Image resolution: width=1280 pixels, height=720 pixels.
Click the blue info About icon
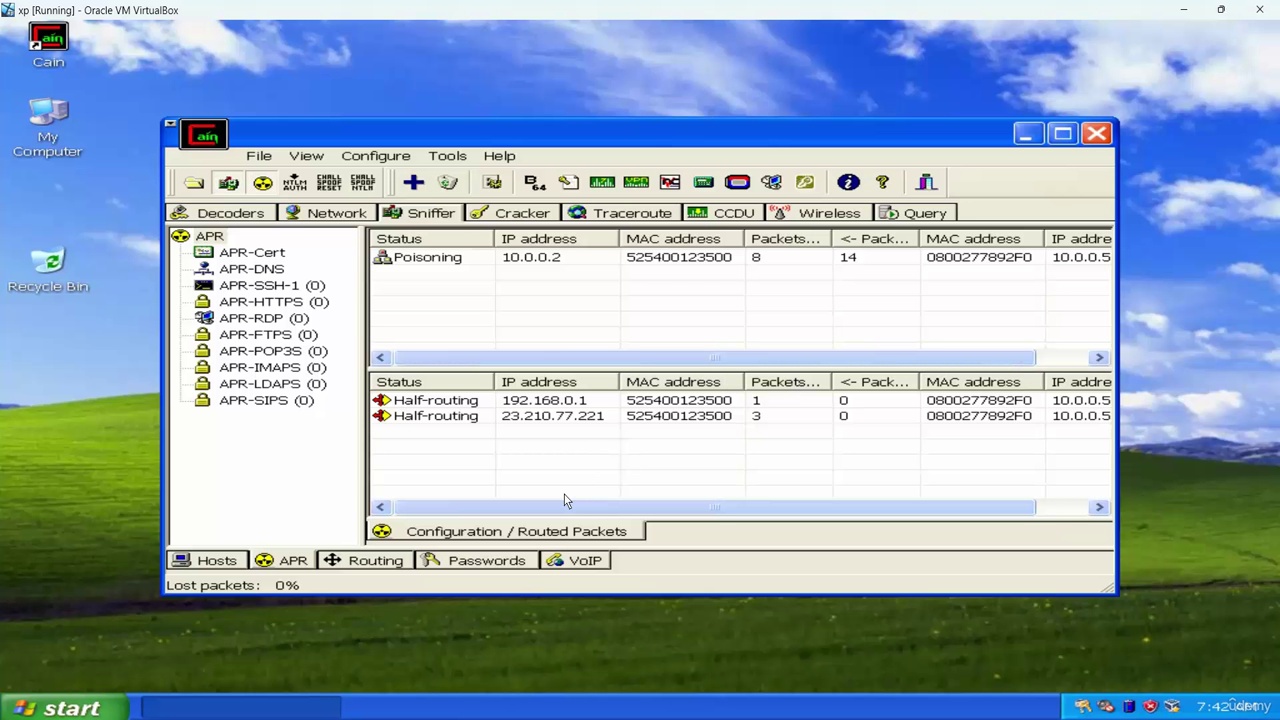click(x=848, y=182)
